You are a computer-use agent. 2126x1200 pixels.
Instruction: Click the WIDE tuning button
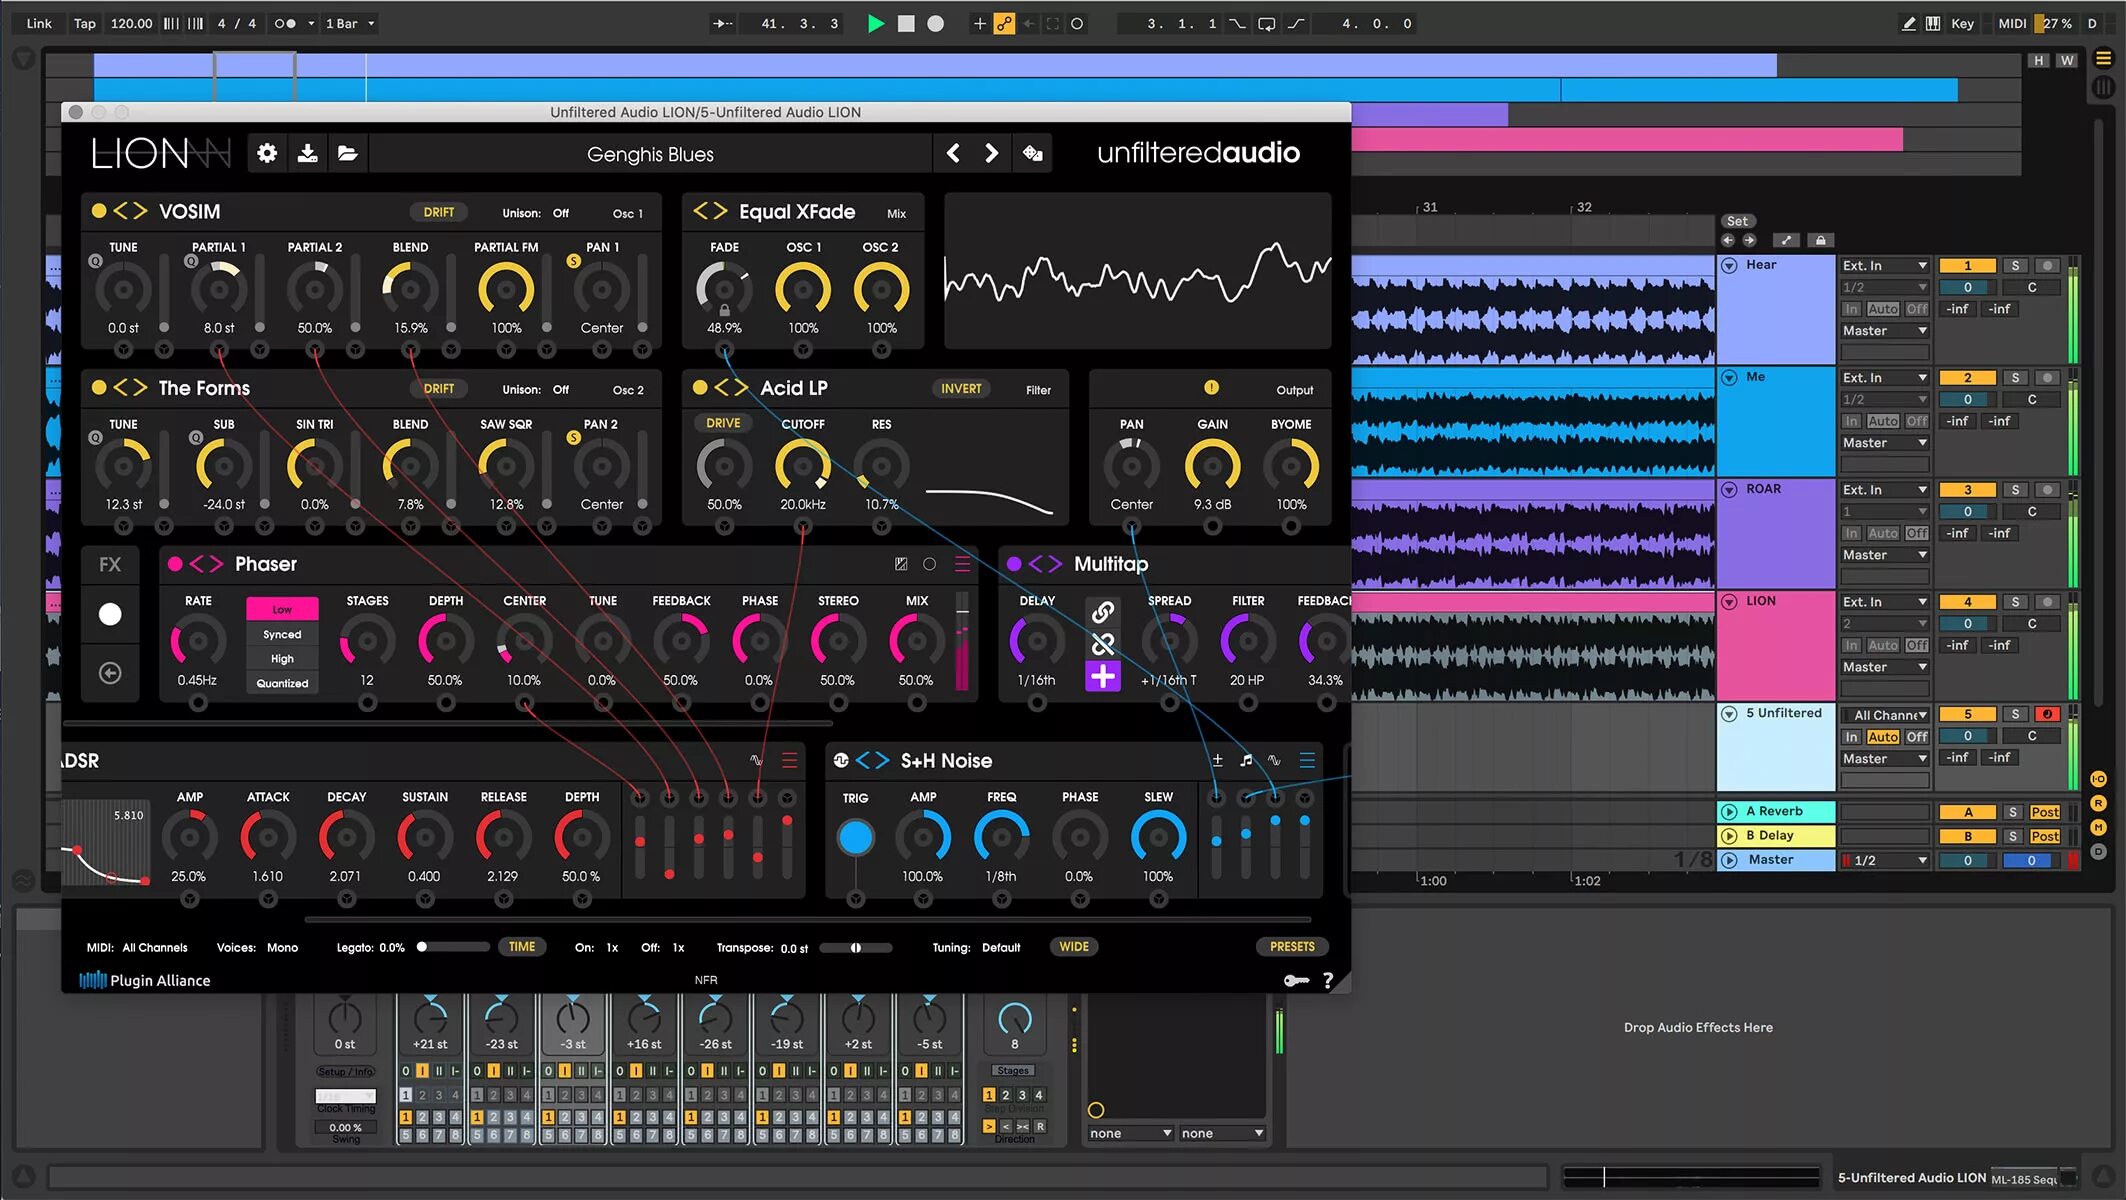[1074, 946]
